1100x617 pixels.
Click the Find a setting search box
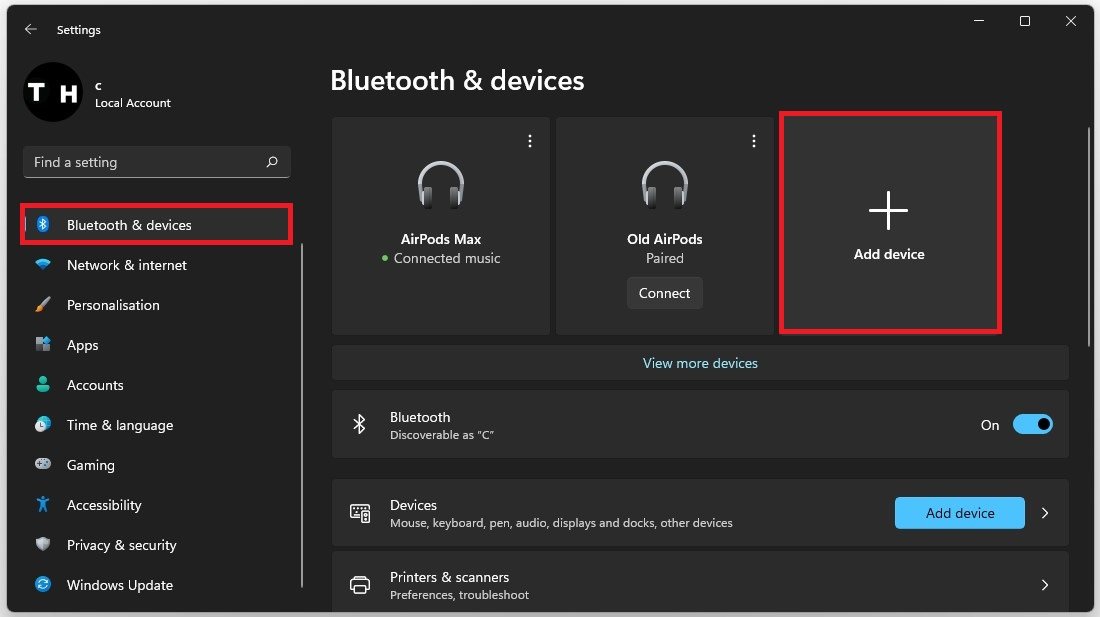[x=156, y=162]
